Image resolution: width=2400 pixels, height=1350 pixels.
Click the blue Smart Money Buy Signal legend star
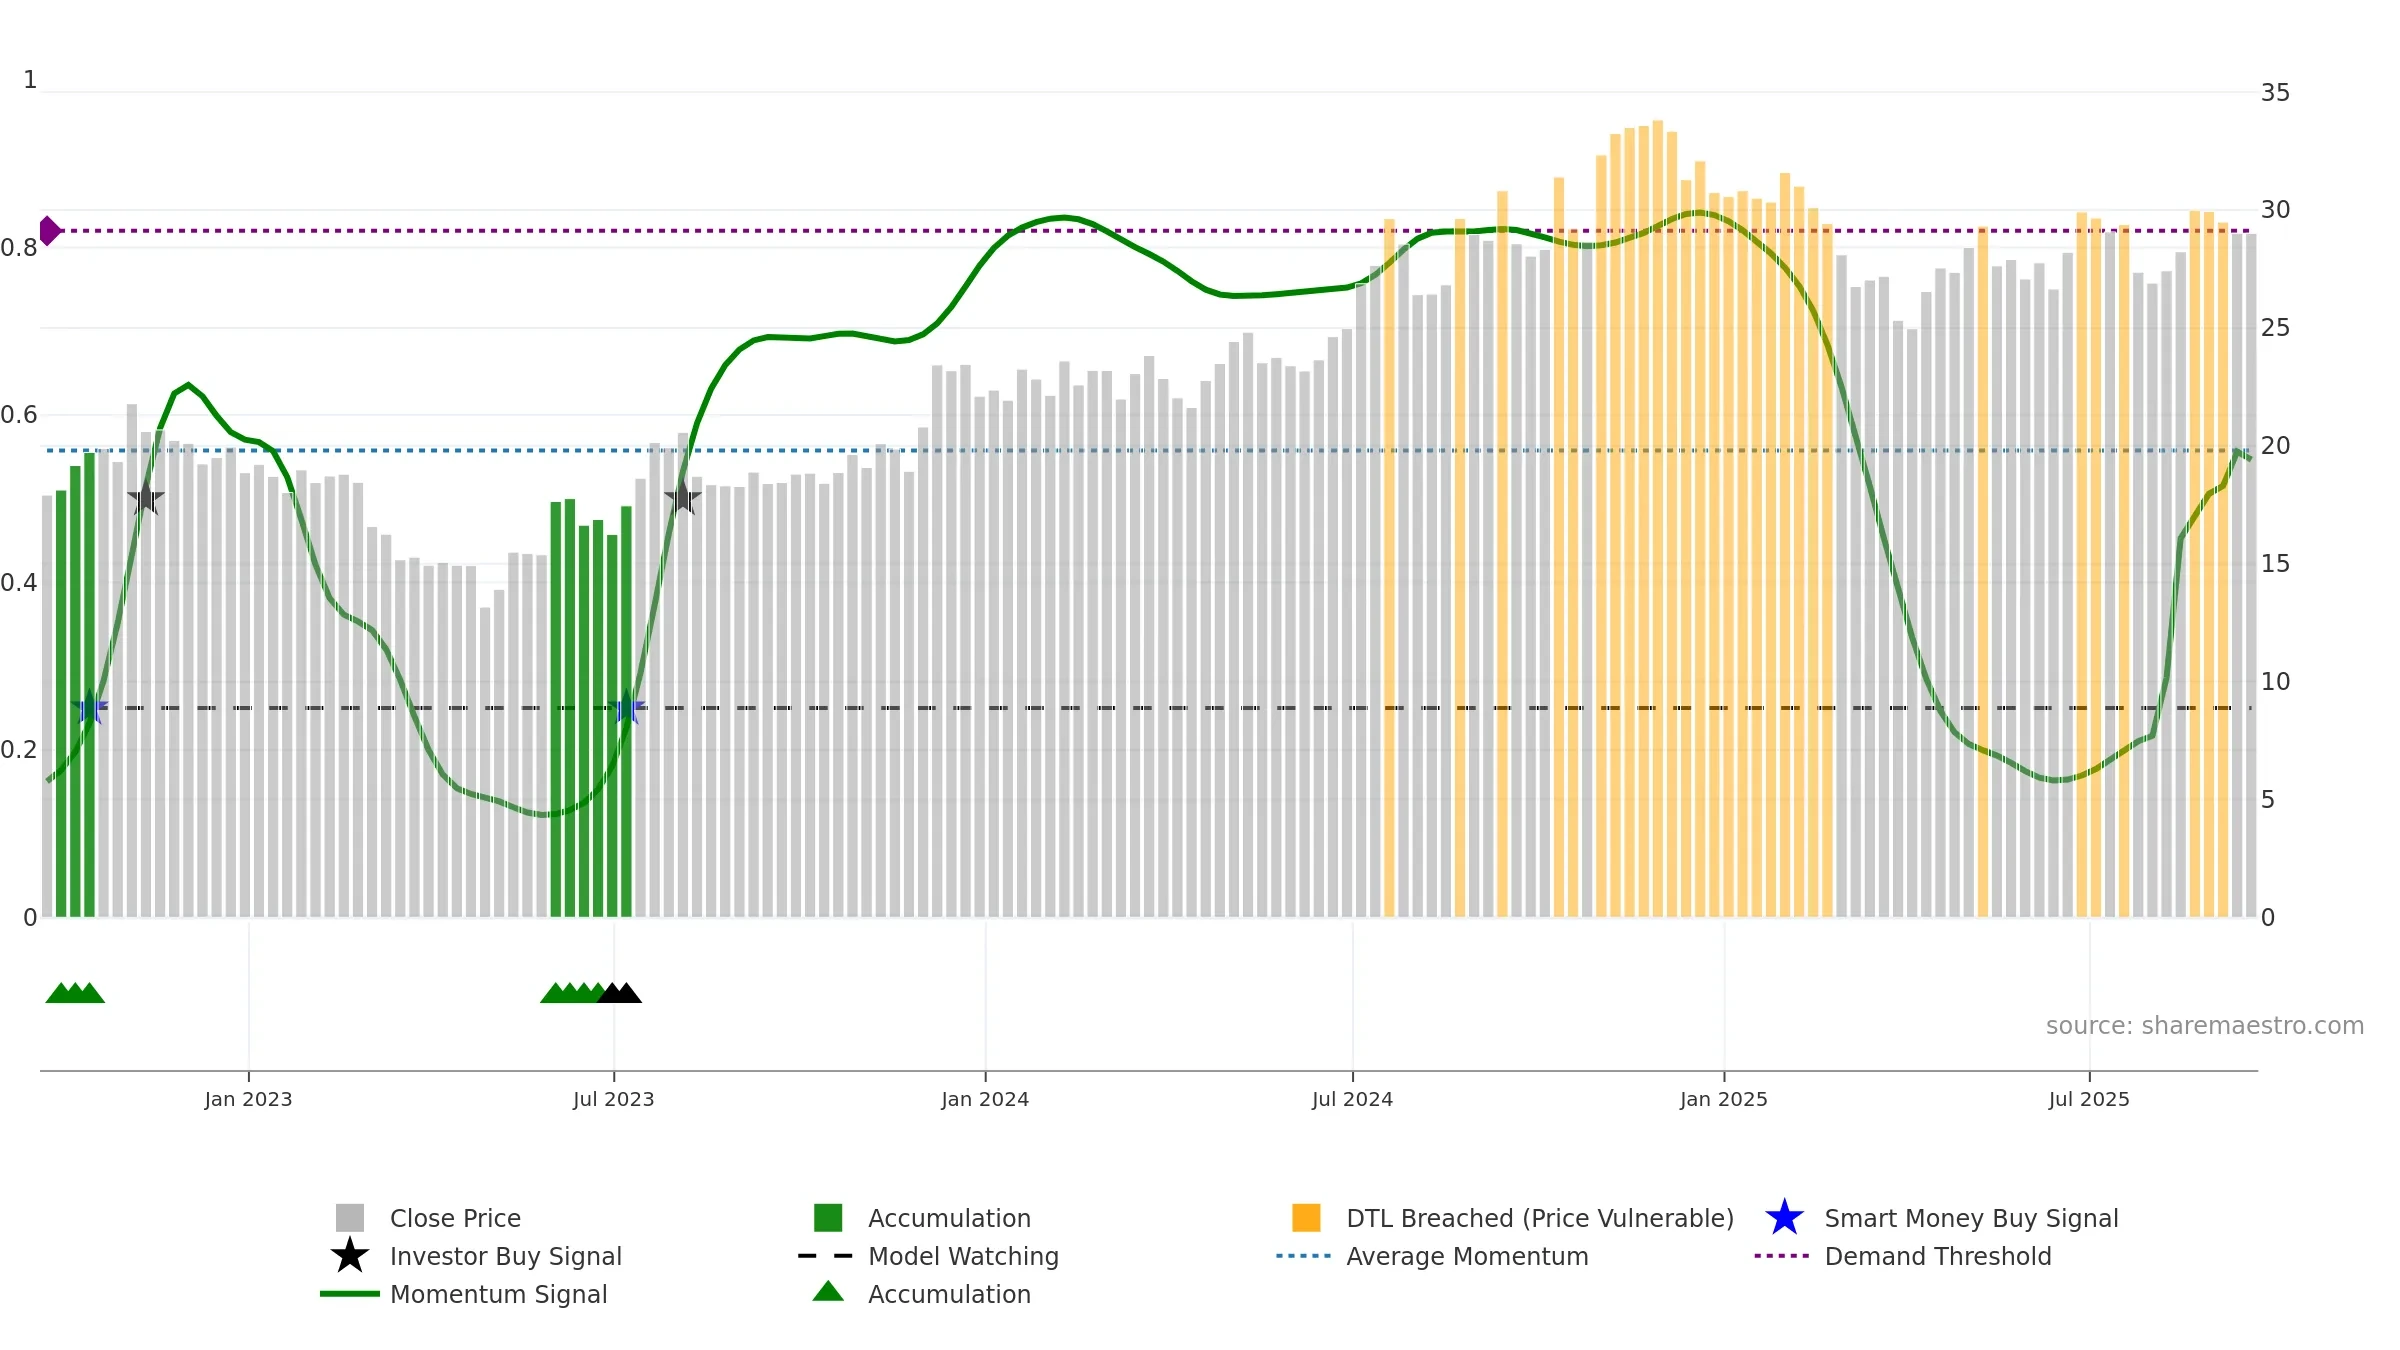point(1784,1218)
